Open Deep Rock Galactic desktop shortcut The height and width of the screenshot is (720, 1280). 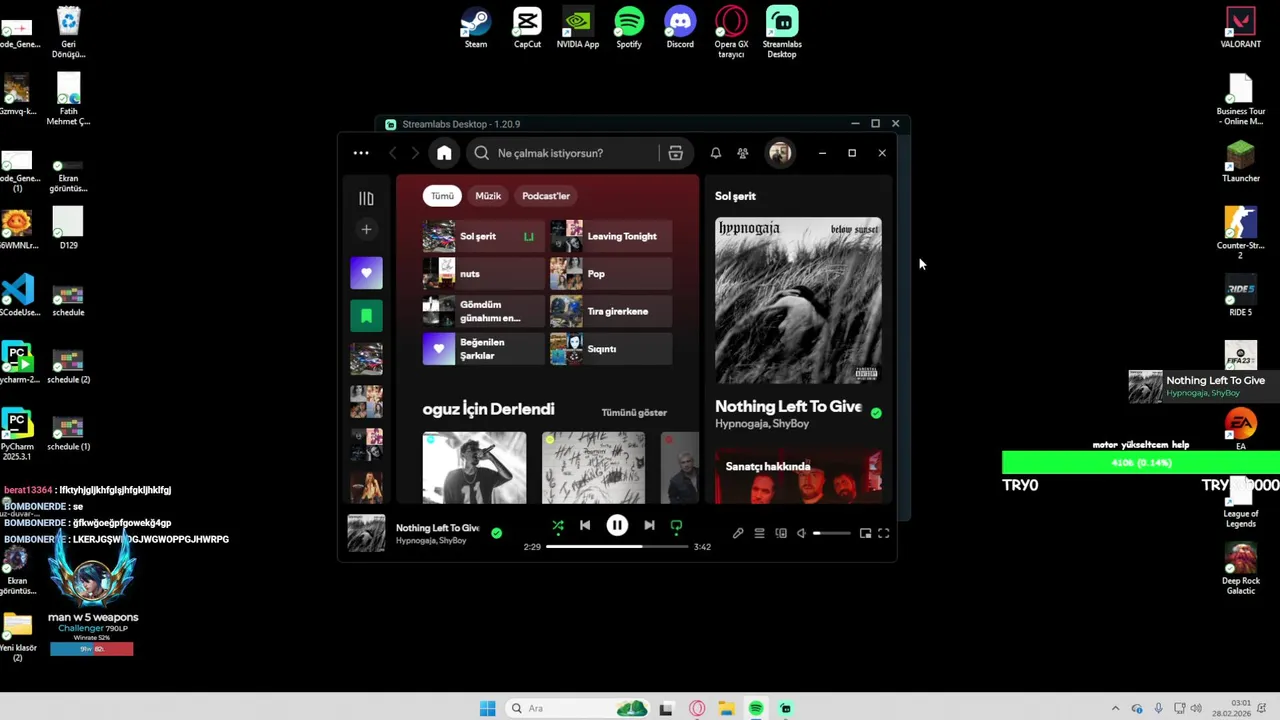1241,569
